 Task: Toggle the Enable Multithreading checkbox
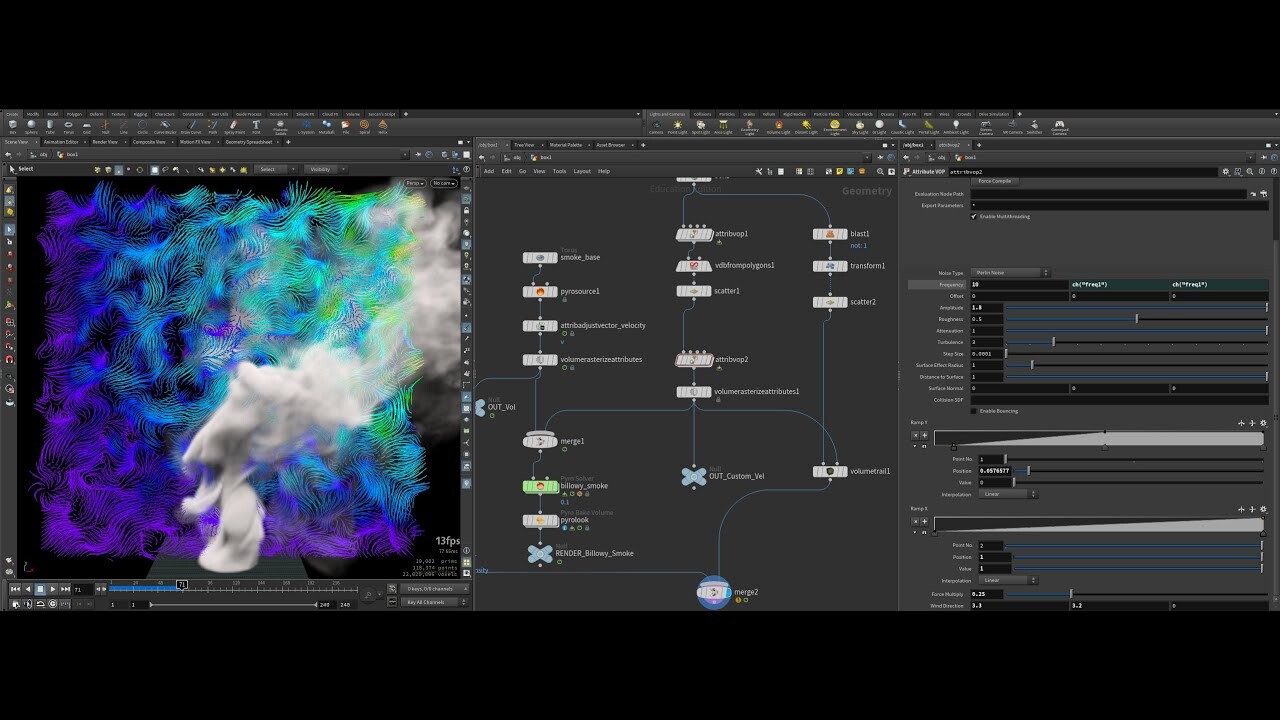point(973,216)
